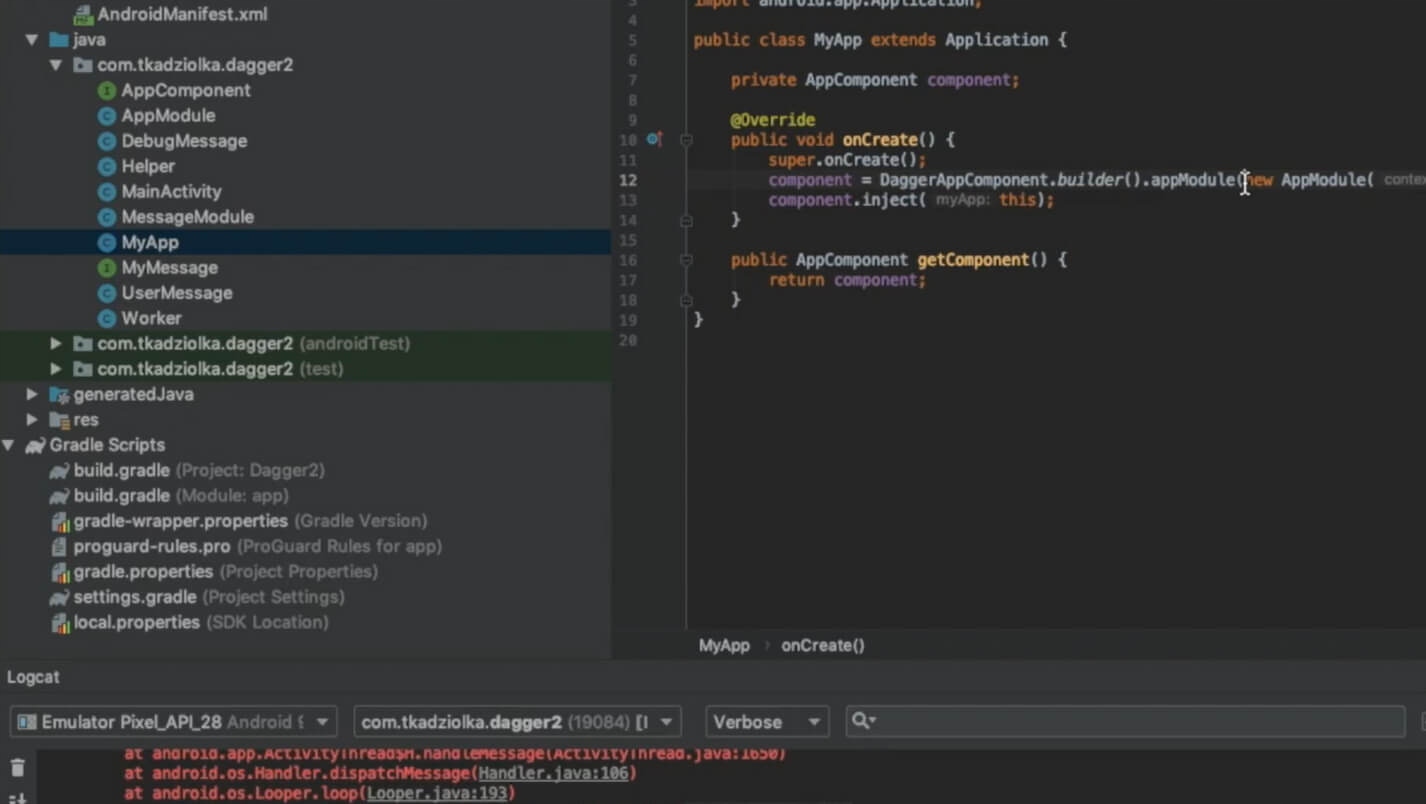This screenshot has width=1426, height=804.
Task: Collapse the Gradle Scripts section
Action: point(9,445)
